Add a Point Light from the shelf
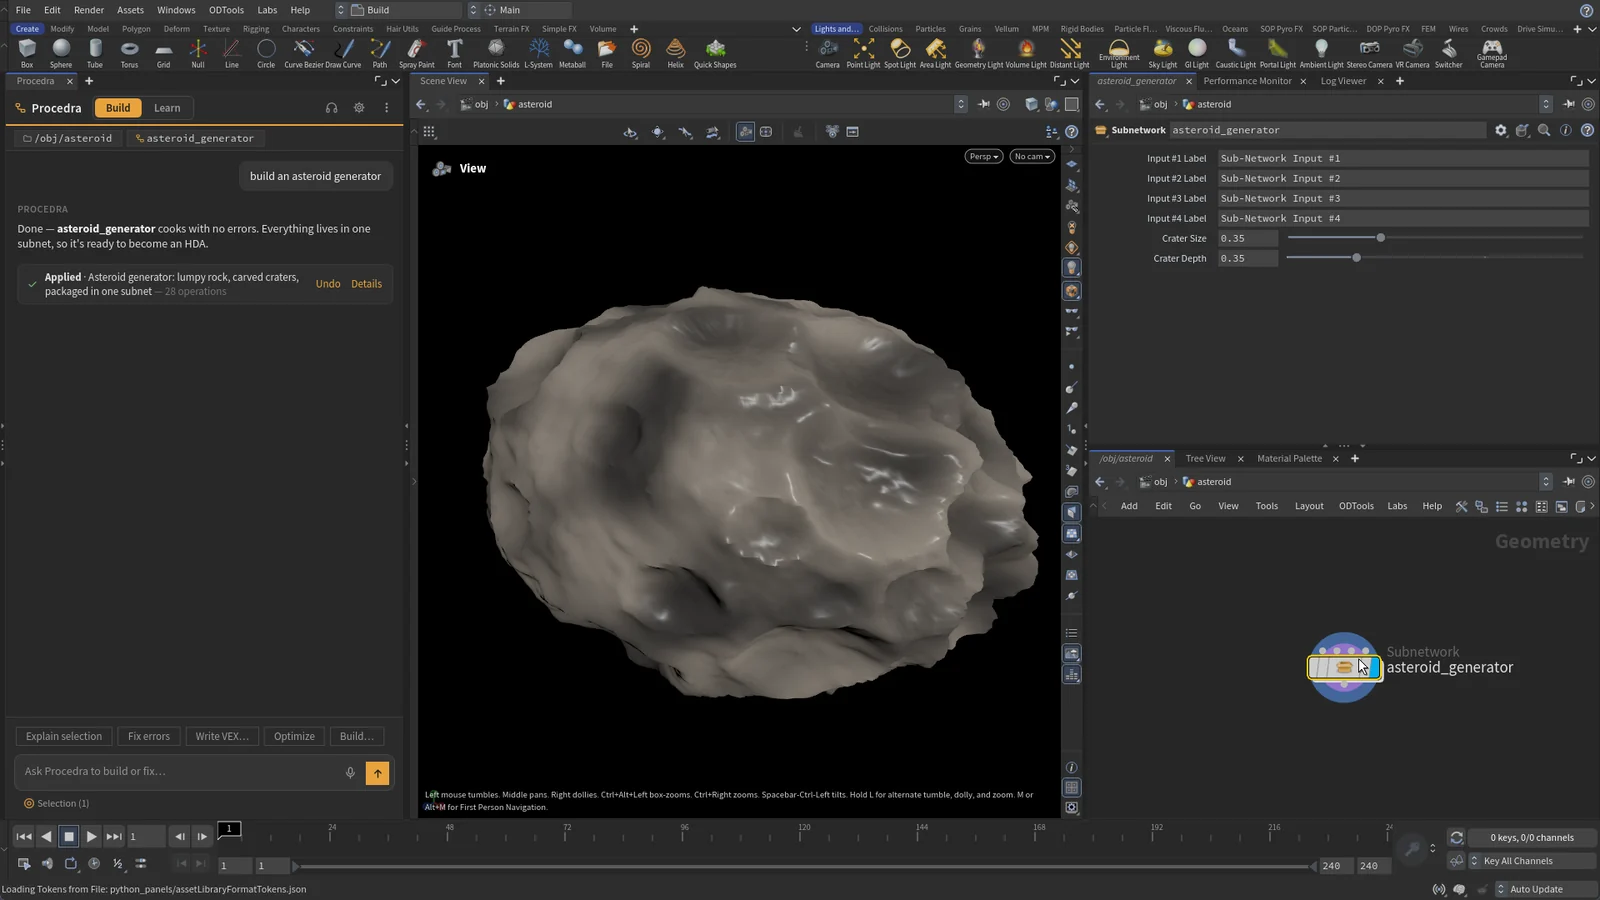 tap(863, 53)
